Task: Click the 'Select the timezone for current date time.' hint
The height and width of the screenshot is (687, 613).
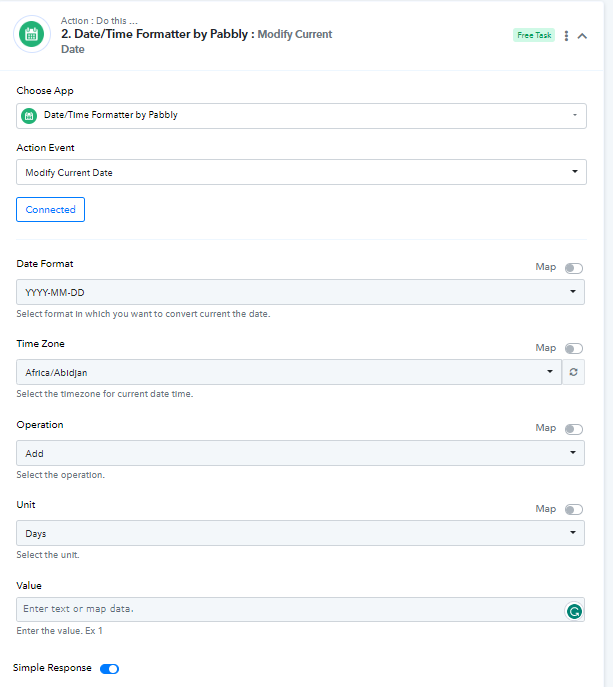Action: (105, 394)
